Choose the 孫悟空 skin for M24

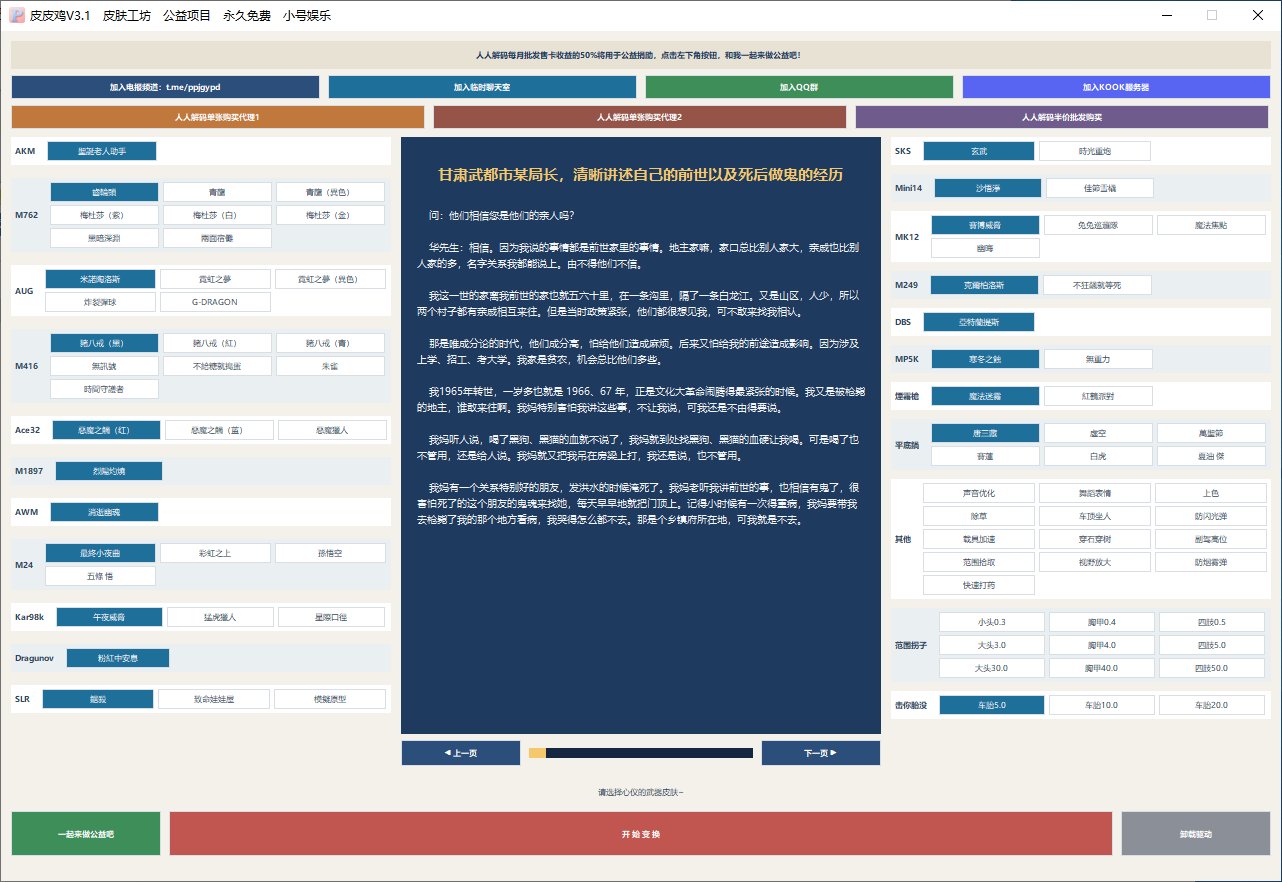[x=330, y=553]
